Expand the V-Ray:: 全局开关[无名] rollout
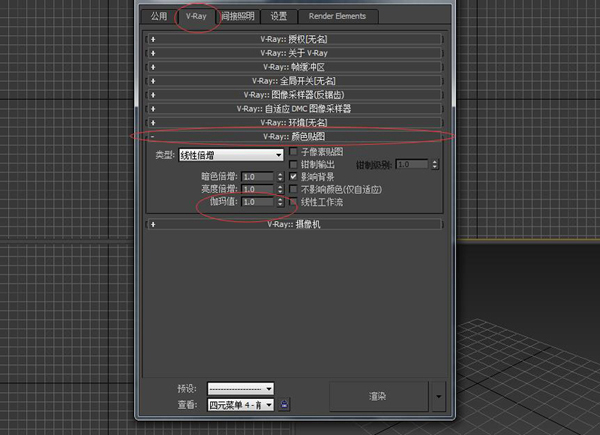 pos(294,81)
